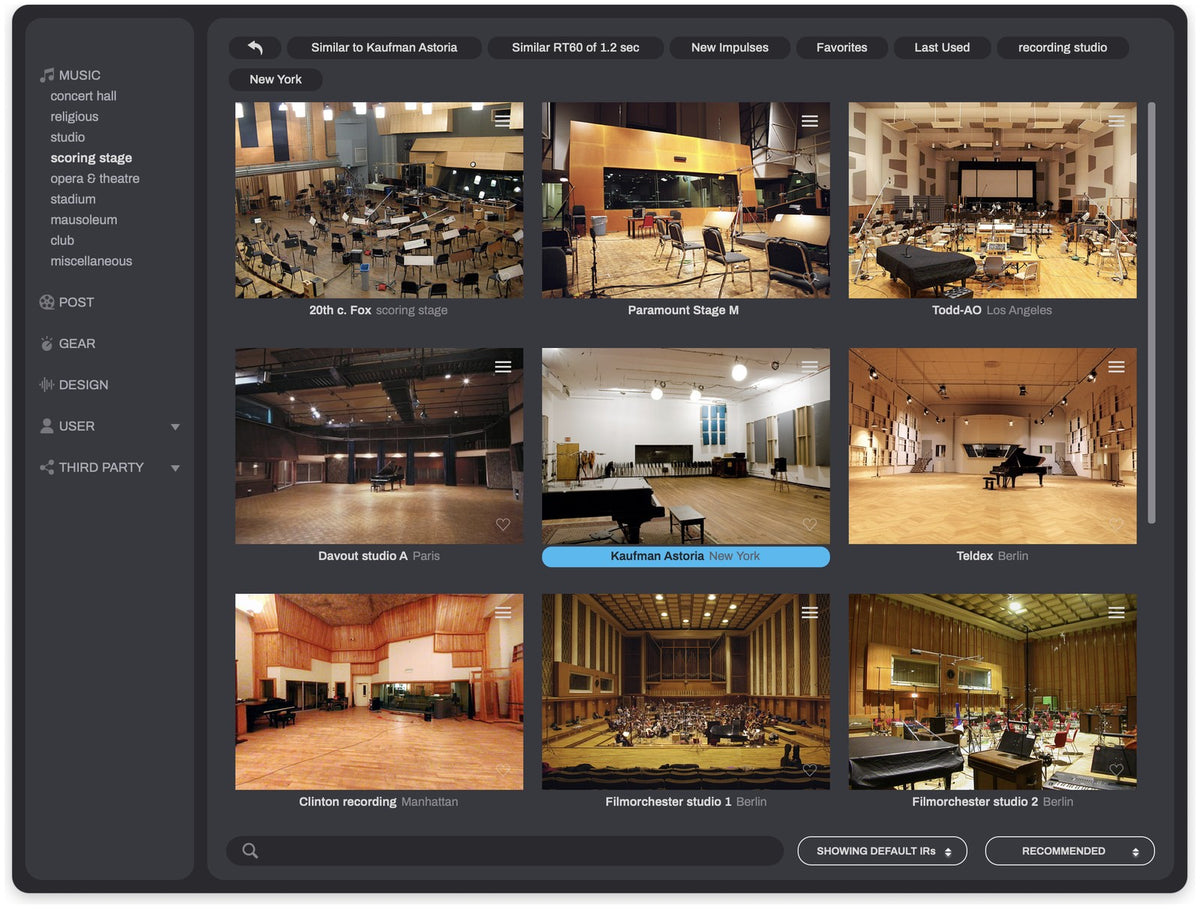
Task: Click the MUSIC note icon in sidebar
Action: click(46, 75)
